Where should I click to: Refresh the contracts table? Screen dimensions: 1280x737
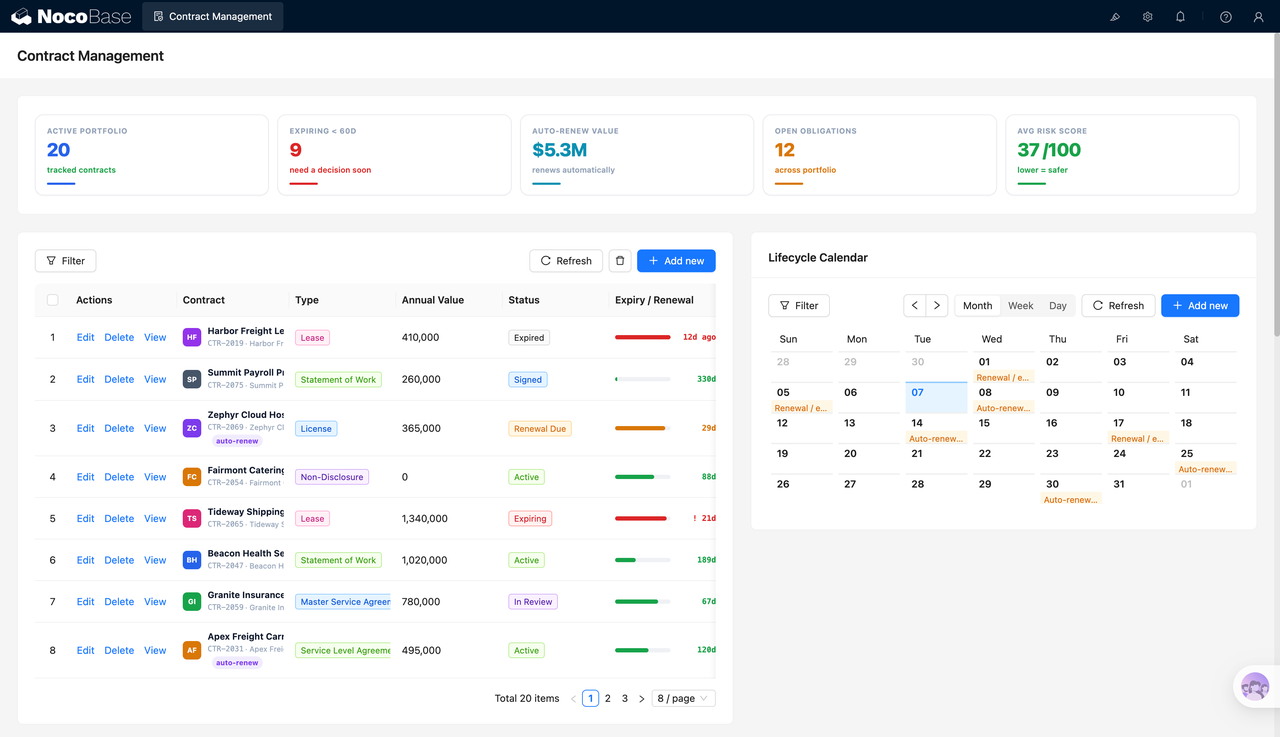point(566,261)
